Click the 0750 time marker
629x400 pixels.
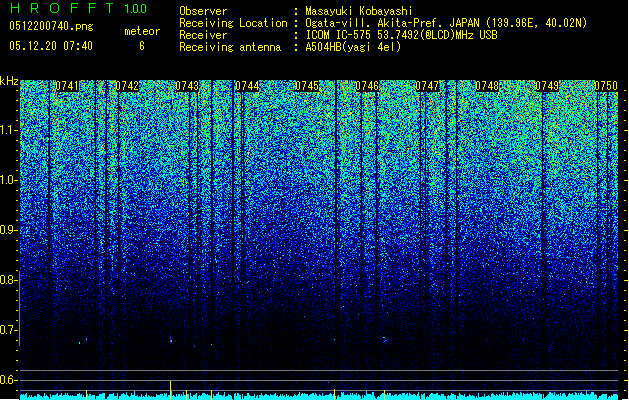point(606,86)
